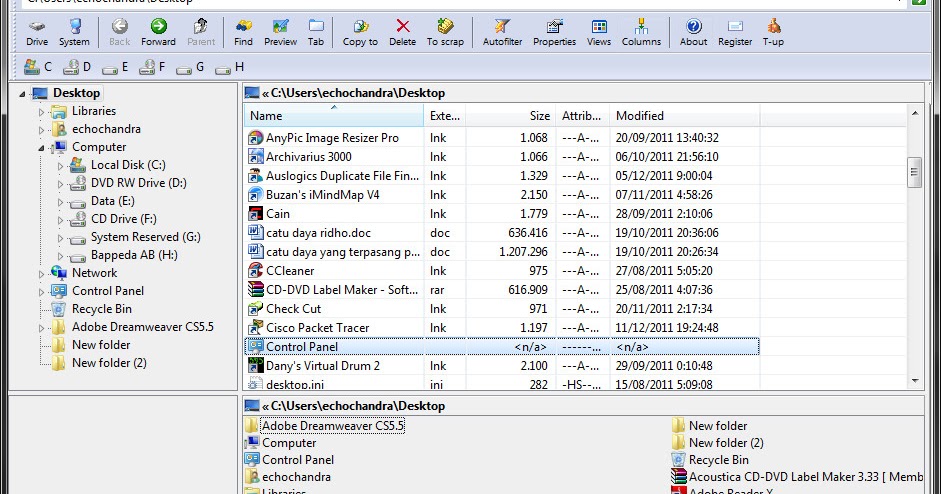This screenshot has width=941, height=494.
Task: Open the Views toolbar option
Action: [599, 32]
